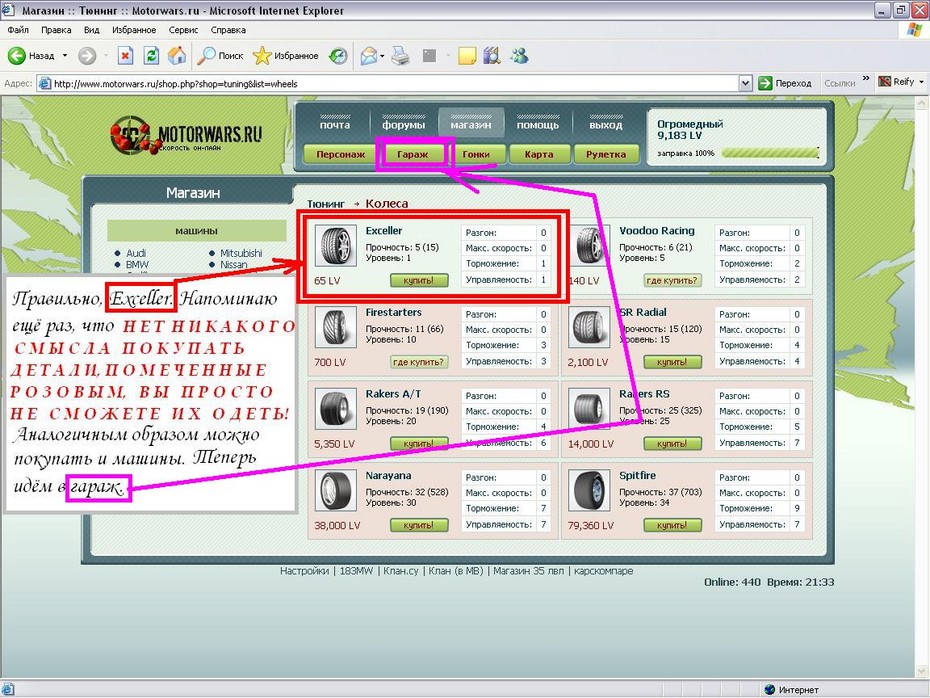Click the заправка fuel progress bar

pyautogui.click(x=770, y=153)
